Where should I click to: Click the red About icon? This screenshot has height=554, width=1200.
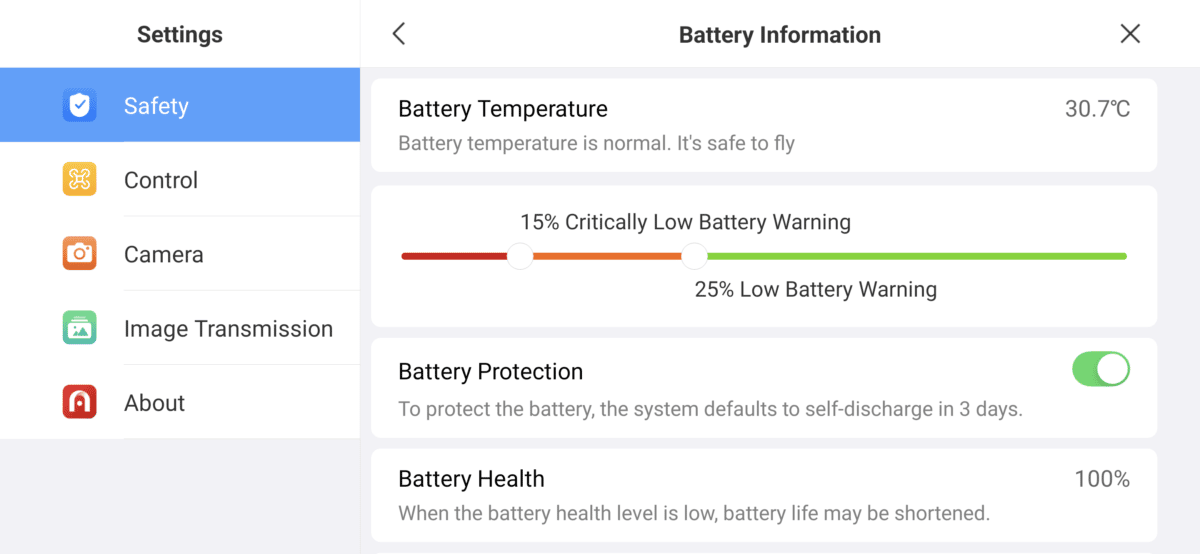pyautogui.click(x=80, y=403)
